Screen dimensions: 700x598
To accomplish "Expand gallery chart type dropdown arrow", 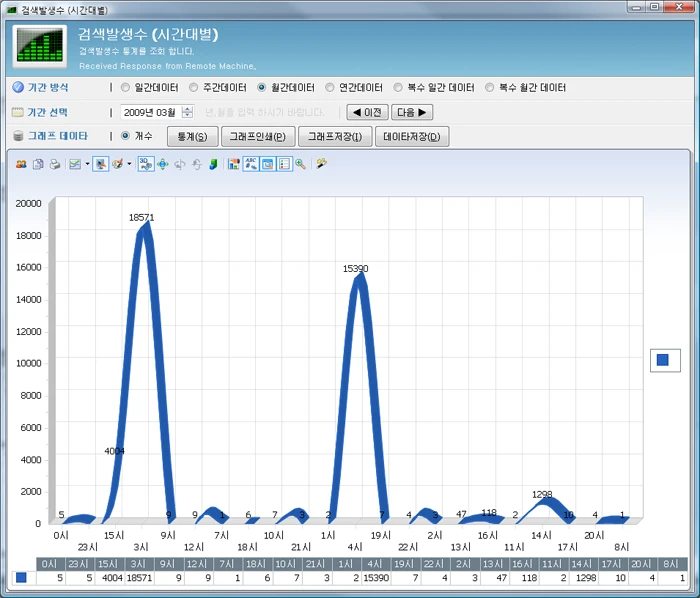I will [87, 164].
